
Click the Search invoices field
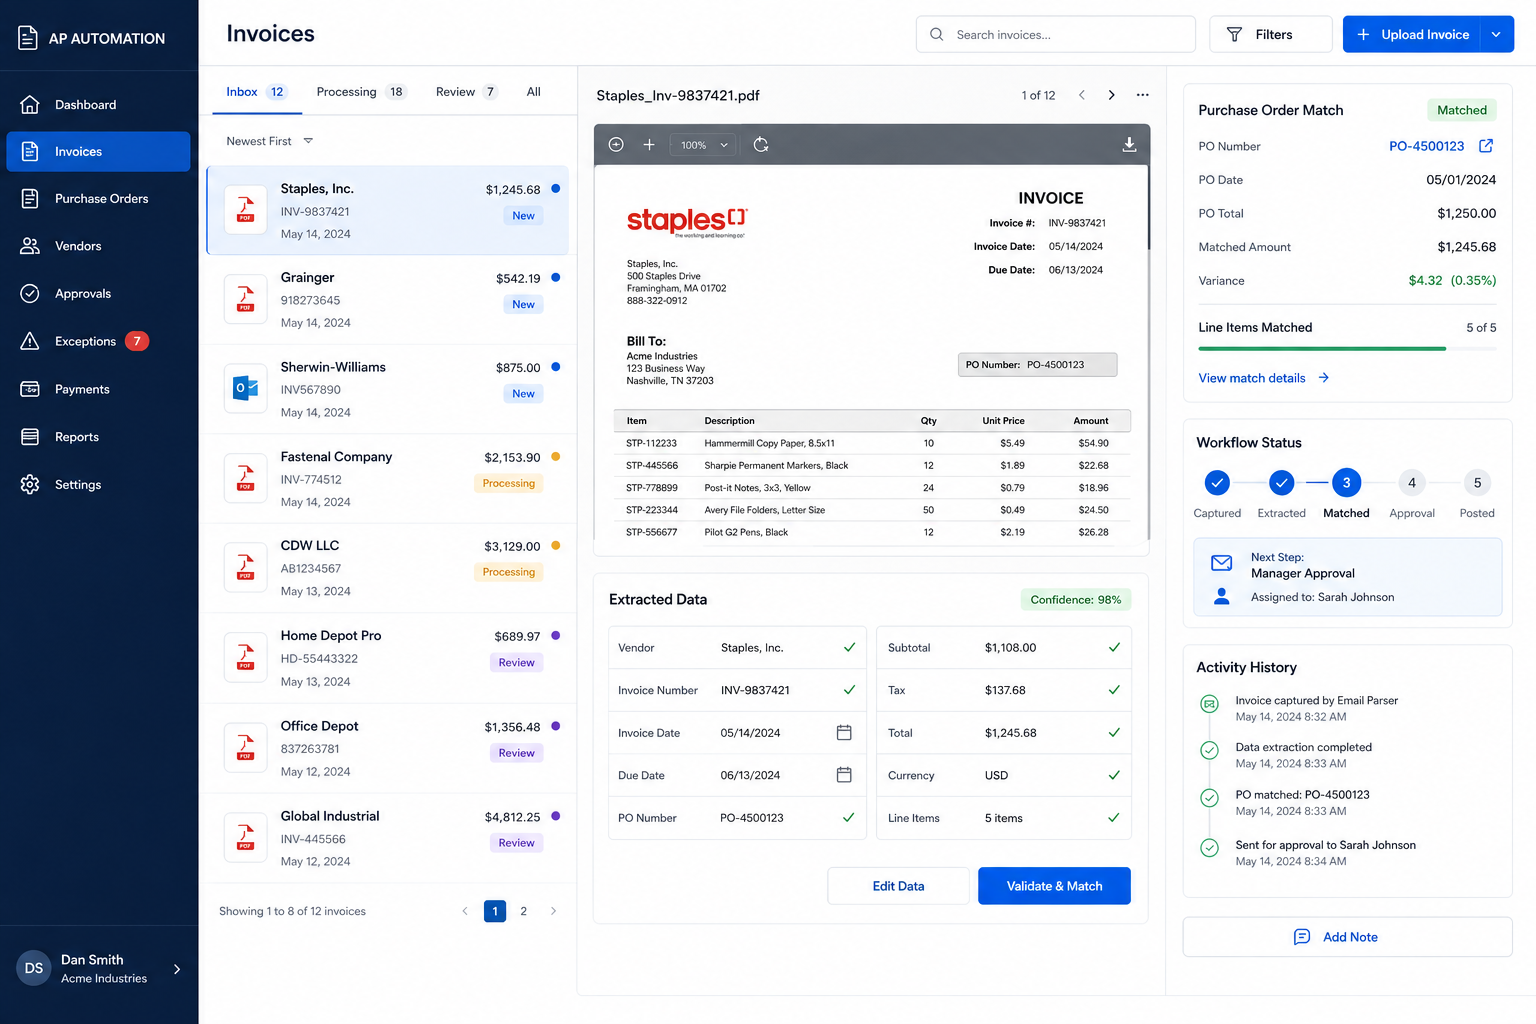[1056, 34]
